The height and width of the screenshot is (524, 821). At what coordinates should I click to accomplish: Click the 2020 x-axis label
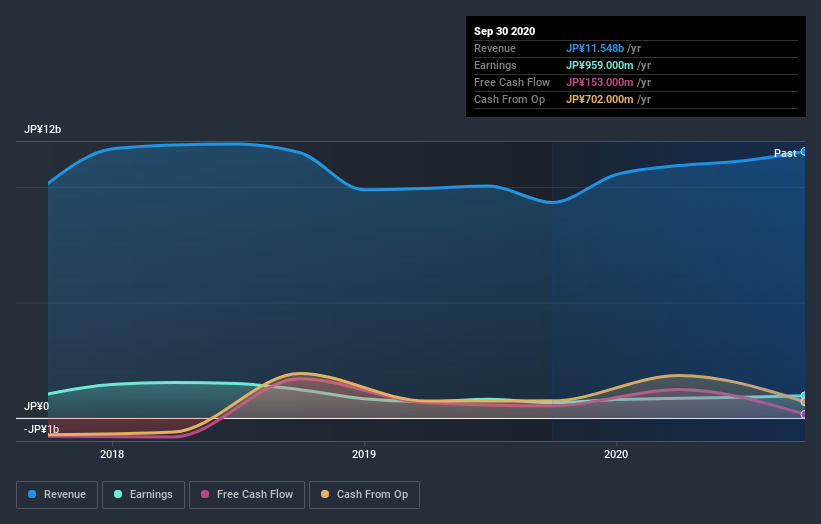click(x=616, y=454)
